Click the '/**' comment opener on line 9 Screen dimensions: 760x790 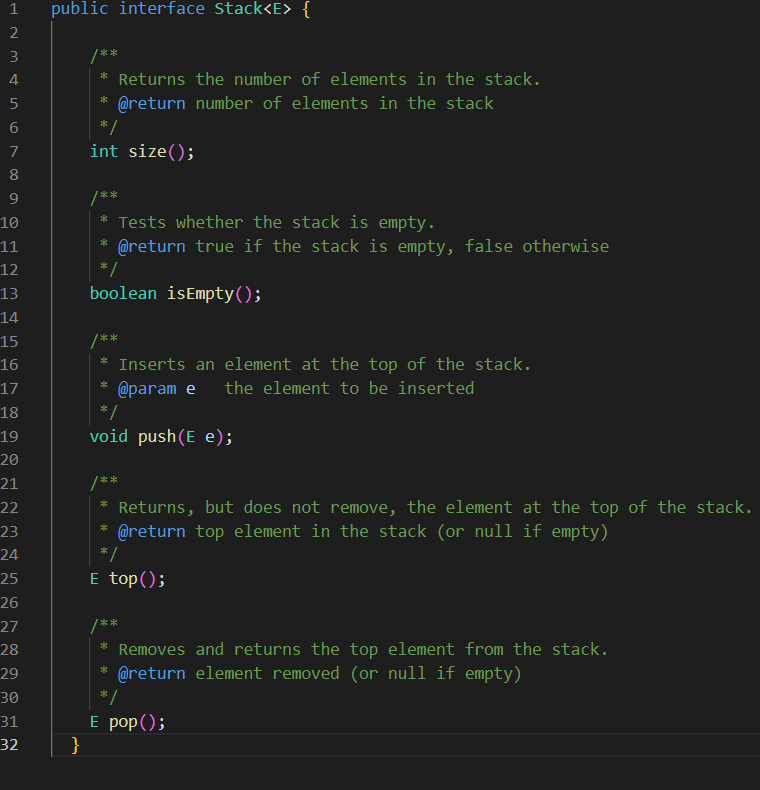[x=104, y=198]
